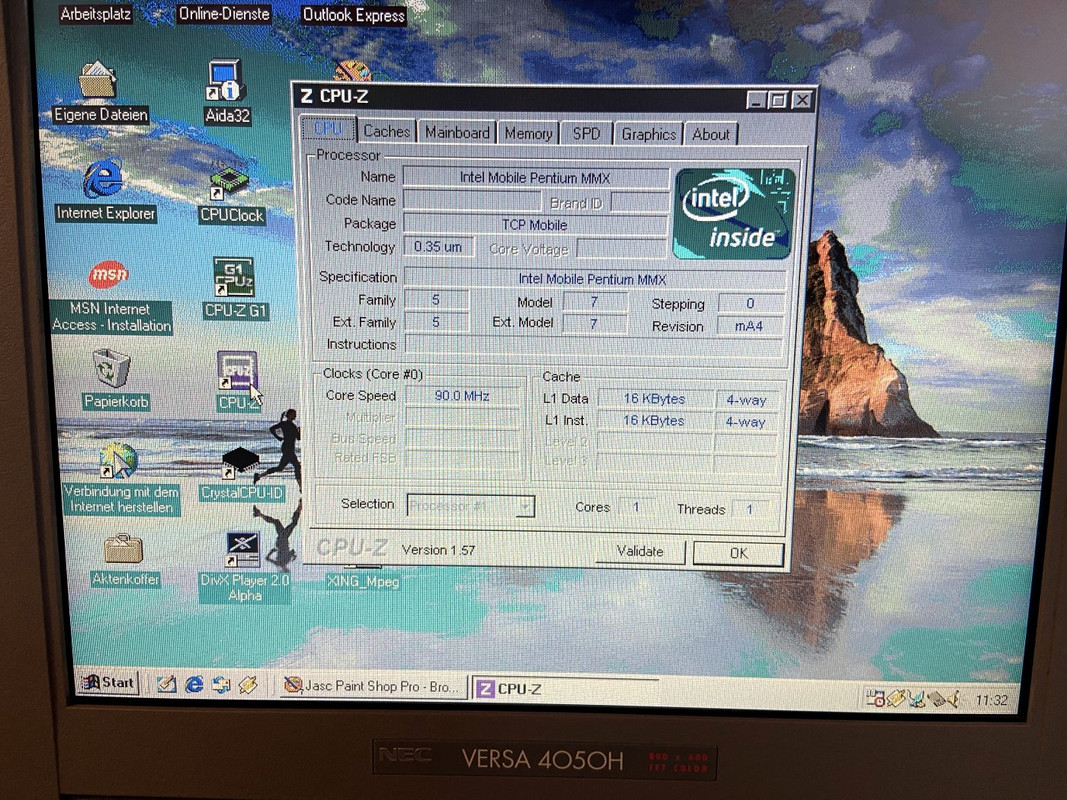Open the Memory tab

pos(528,133)
